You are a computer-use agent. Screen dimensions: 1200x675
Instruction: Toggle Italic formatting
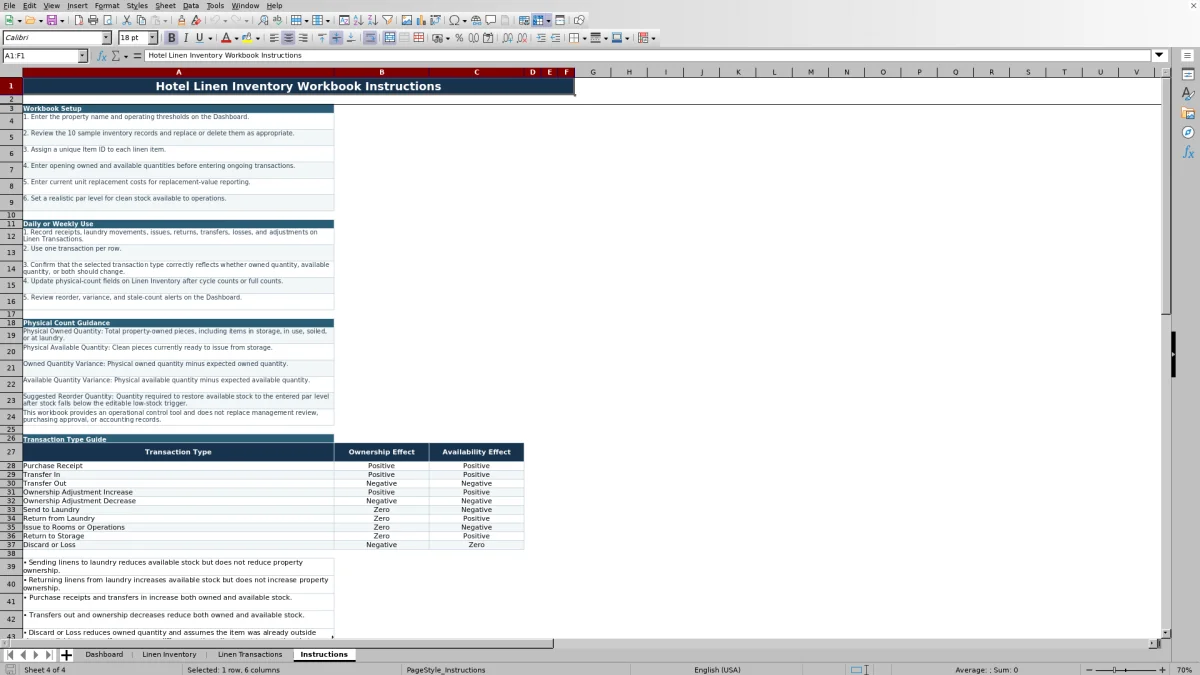186,38
